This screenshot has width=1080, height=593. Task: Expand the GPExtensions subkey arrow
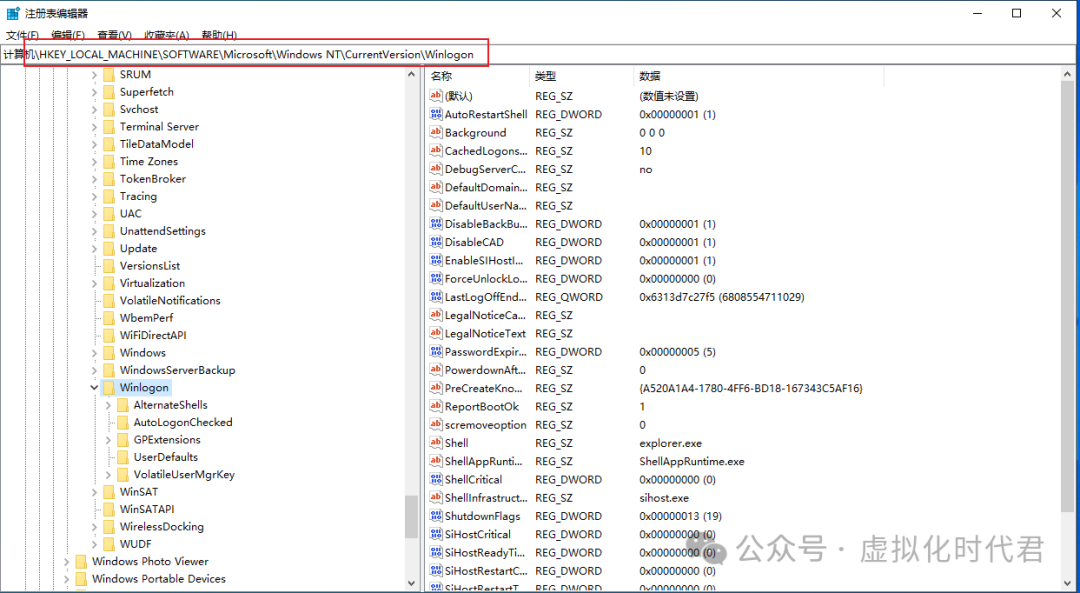(x=108, y=439)
